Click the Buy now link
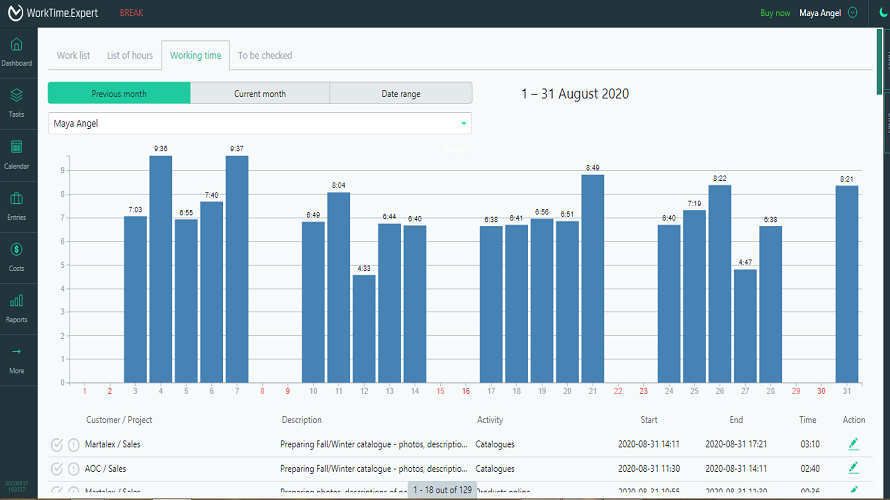This screenshot has height=500, width=890. [x=775, y=13]
